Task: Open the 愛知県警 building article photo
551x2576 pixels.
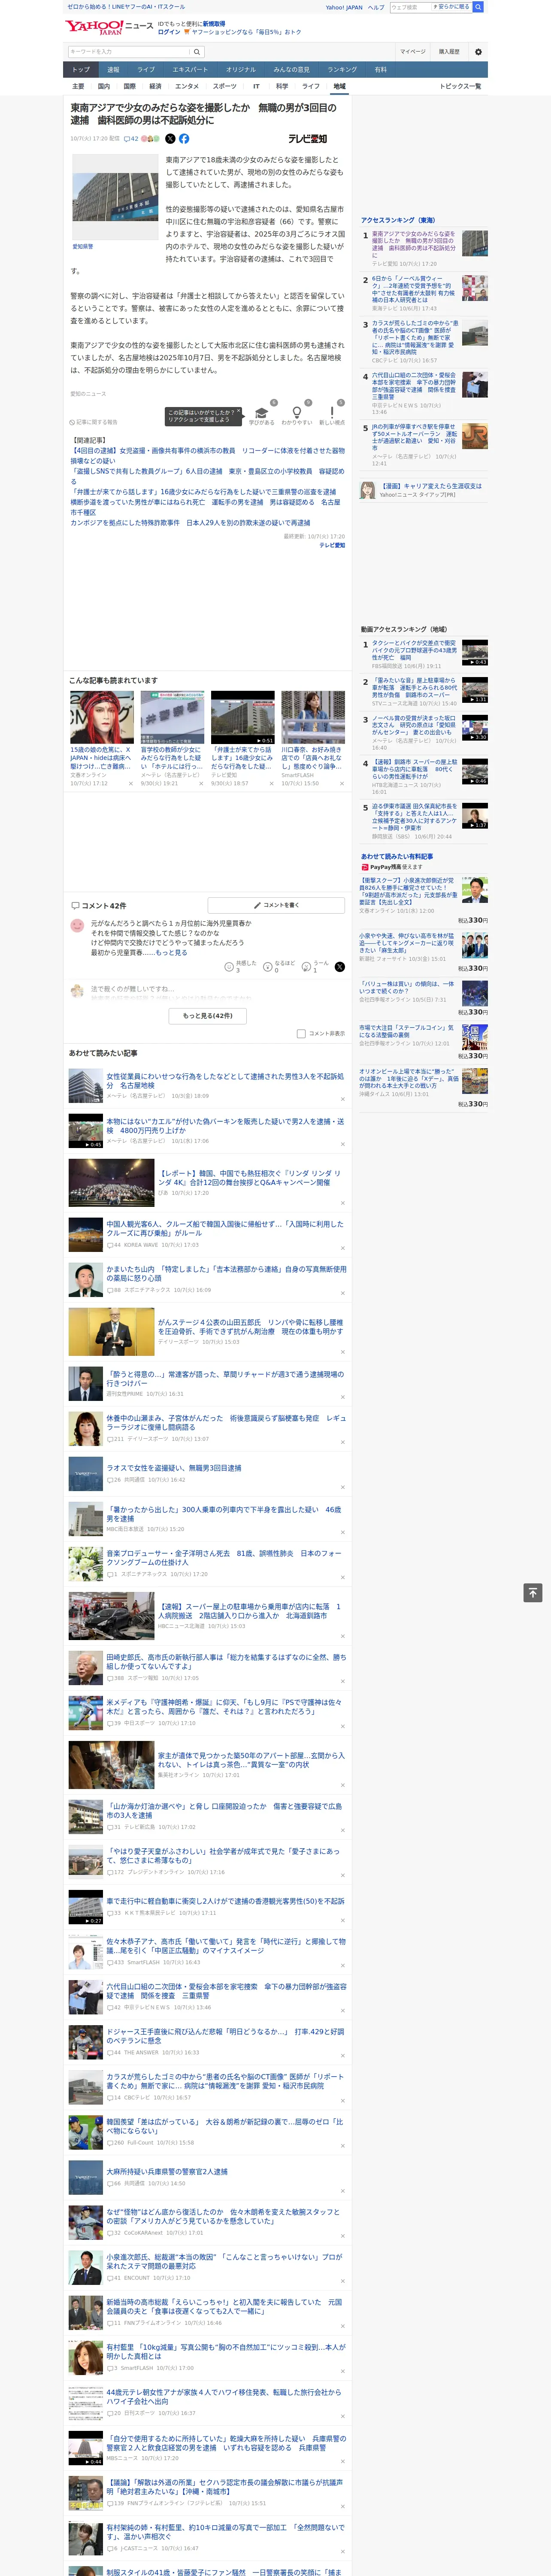Action: (x=114, y=197)
